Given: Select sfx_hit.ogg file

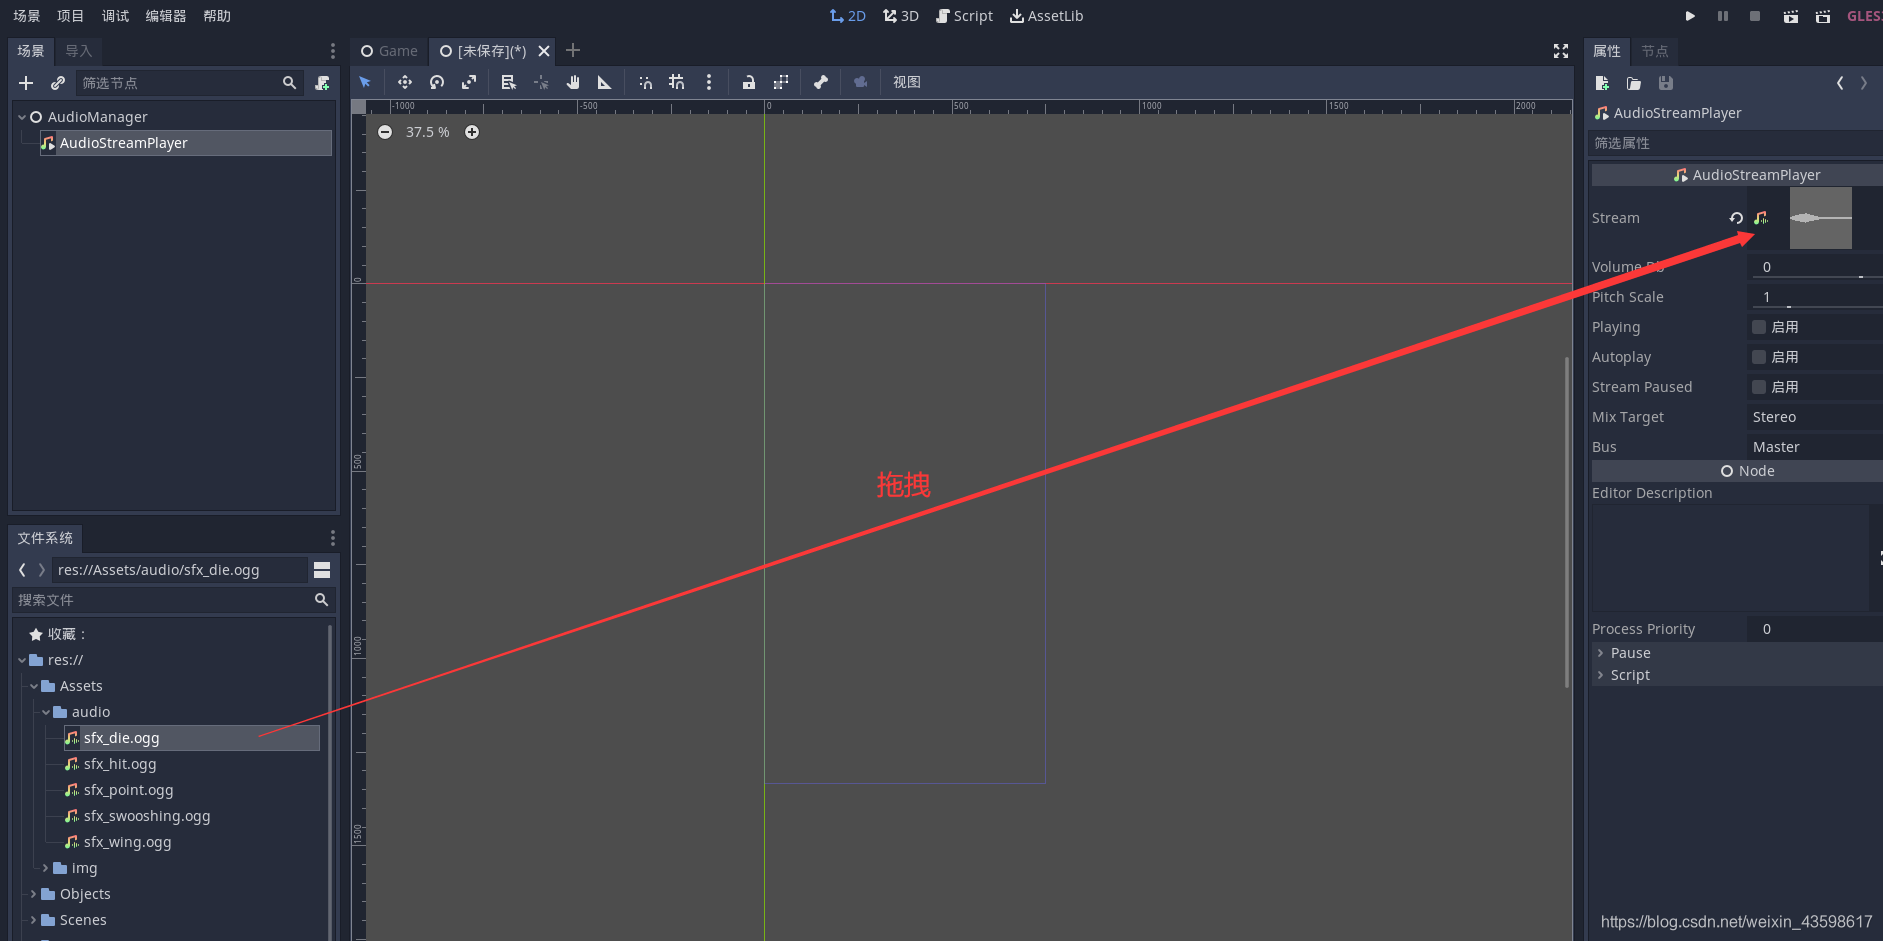Looking at the screenshot, I should tap(120, 764).
